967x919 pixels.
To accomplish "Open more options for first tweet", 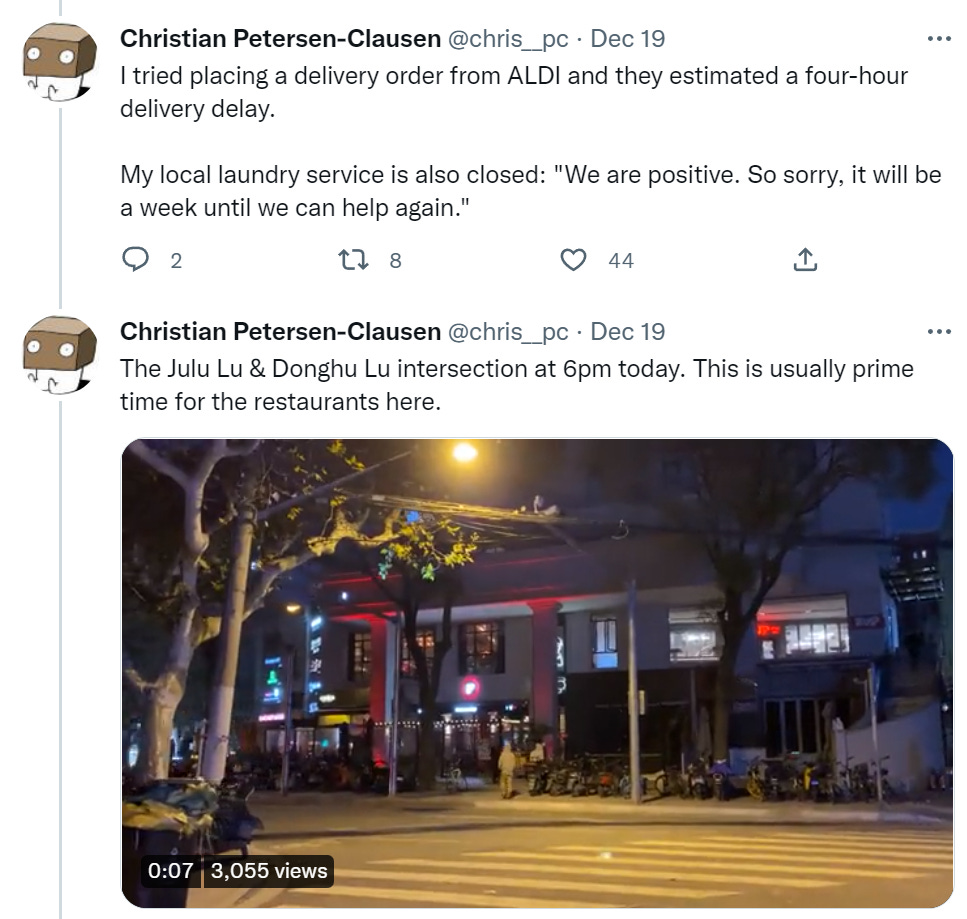I will click(939, 39).
